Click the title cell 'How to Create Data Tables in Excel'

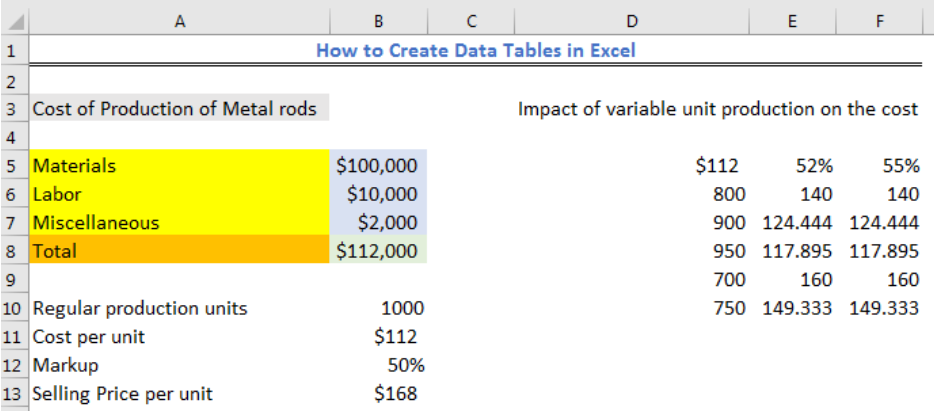(475, 51)
